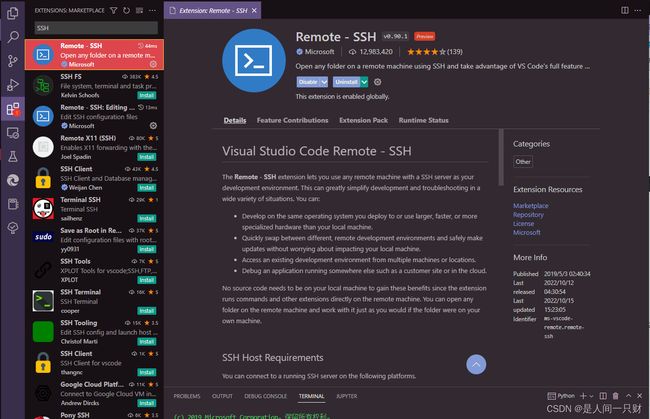Open the Run and Debug view
The height and width of the screenshot is (419, 650).
pyautogui.click(x=13, y=85)
